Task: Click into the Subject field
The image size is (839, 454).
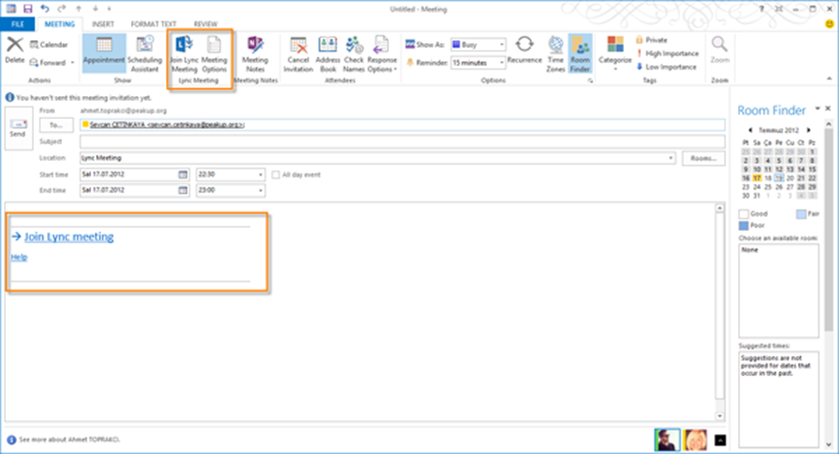Action: coord(402,141)
